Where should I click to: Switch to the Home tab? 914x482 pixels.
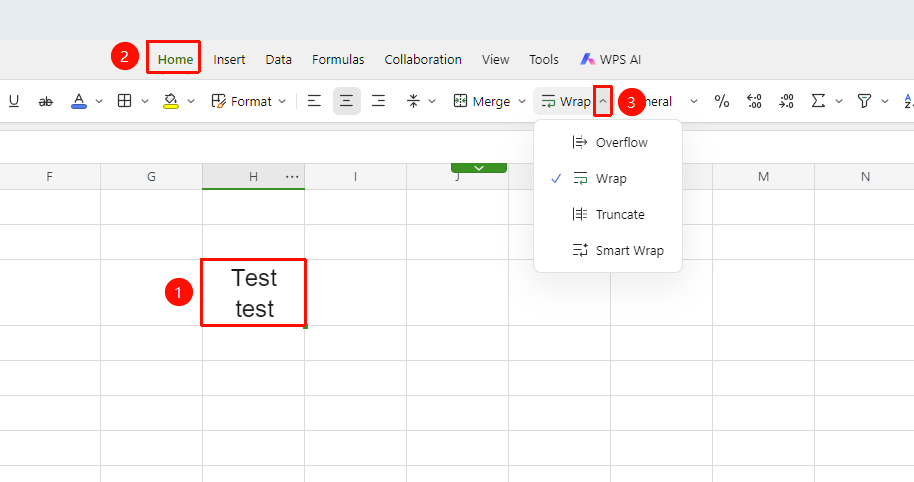175,59
